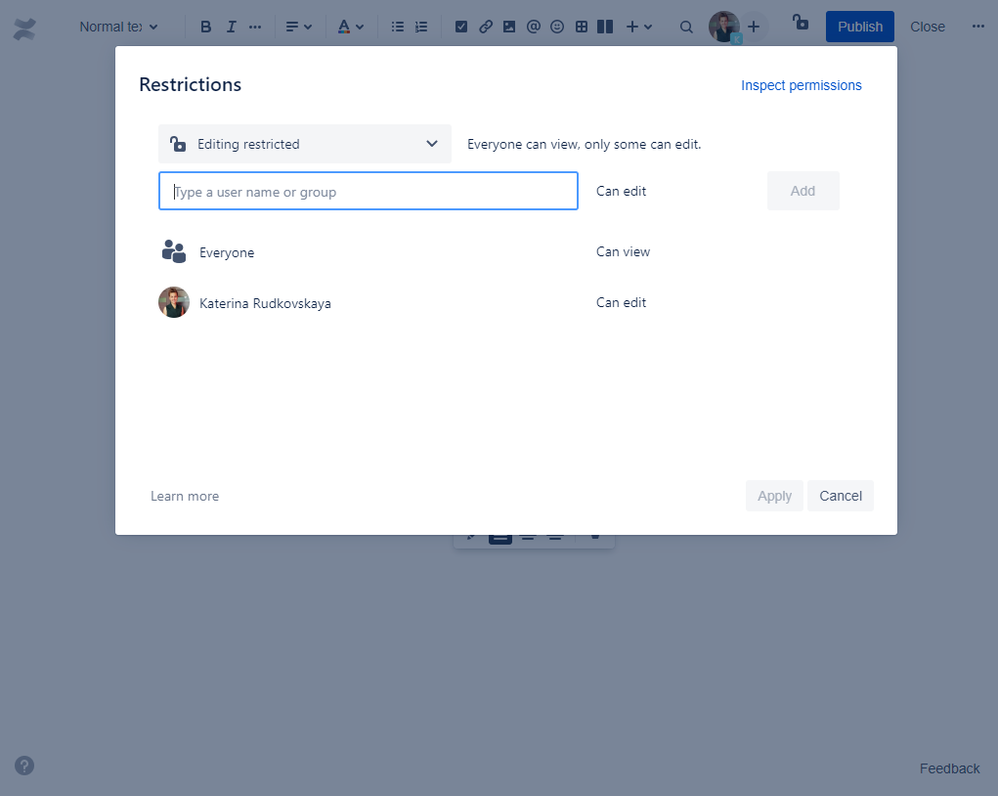The height and width of the screenshot is (796, 998).
Task: Open more text formatting options
Action: [x=255, y=27]
